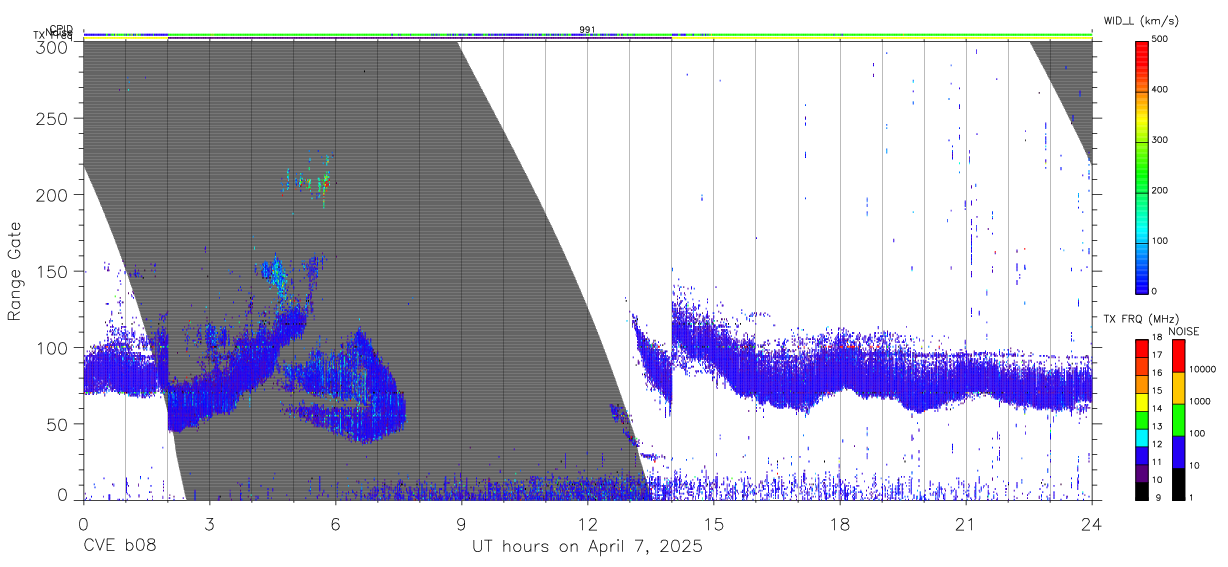Click the purple swatch in TX FRQ legend
The width and height of the screenshot is (1228, 567).
click(1142, 472)
